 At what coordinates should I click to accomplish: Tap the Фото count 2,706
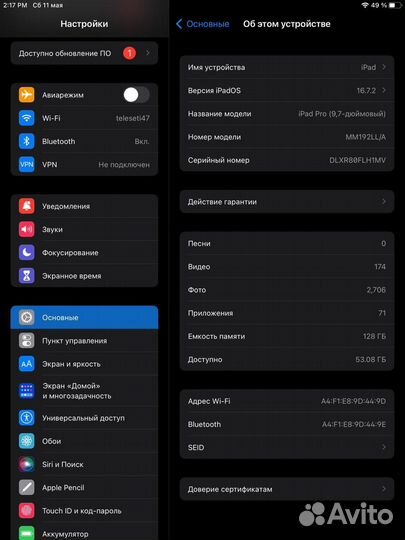(376, 290)
